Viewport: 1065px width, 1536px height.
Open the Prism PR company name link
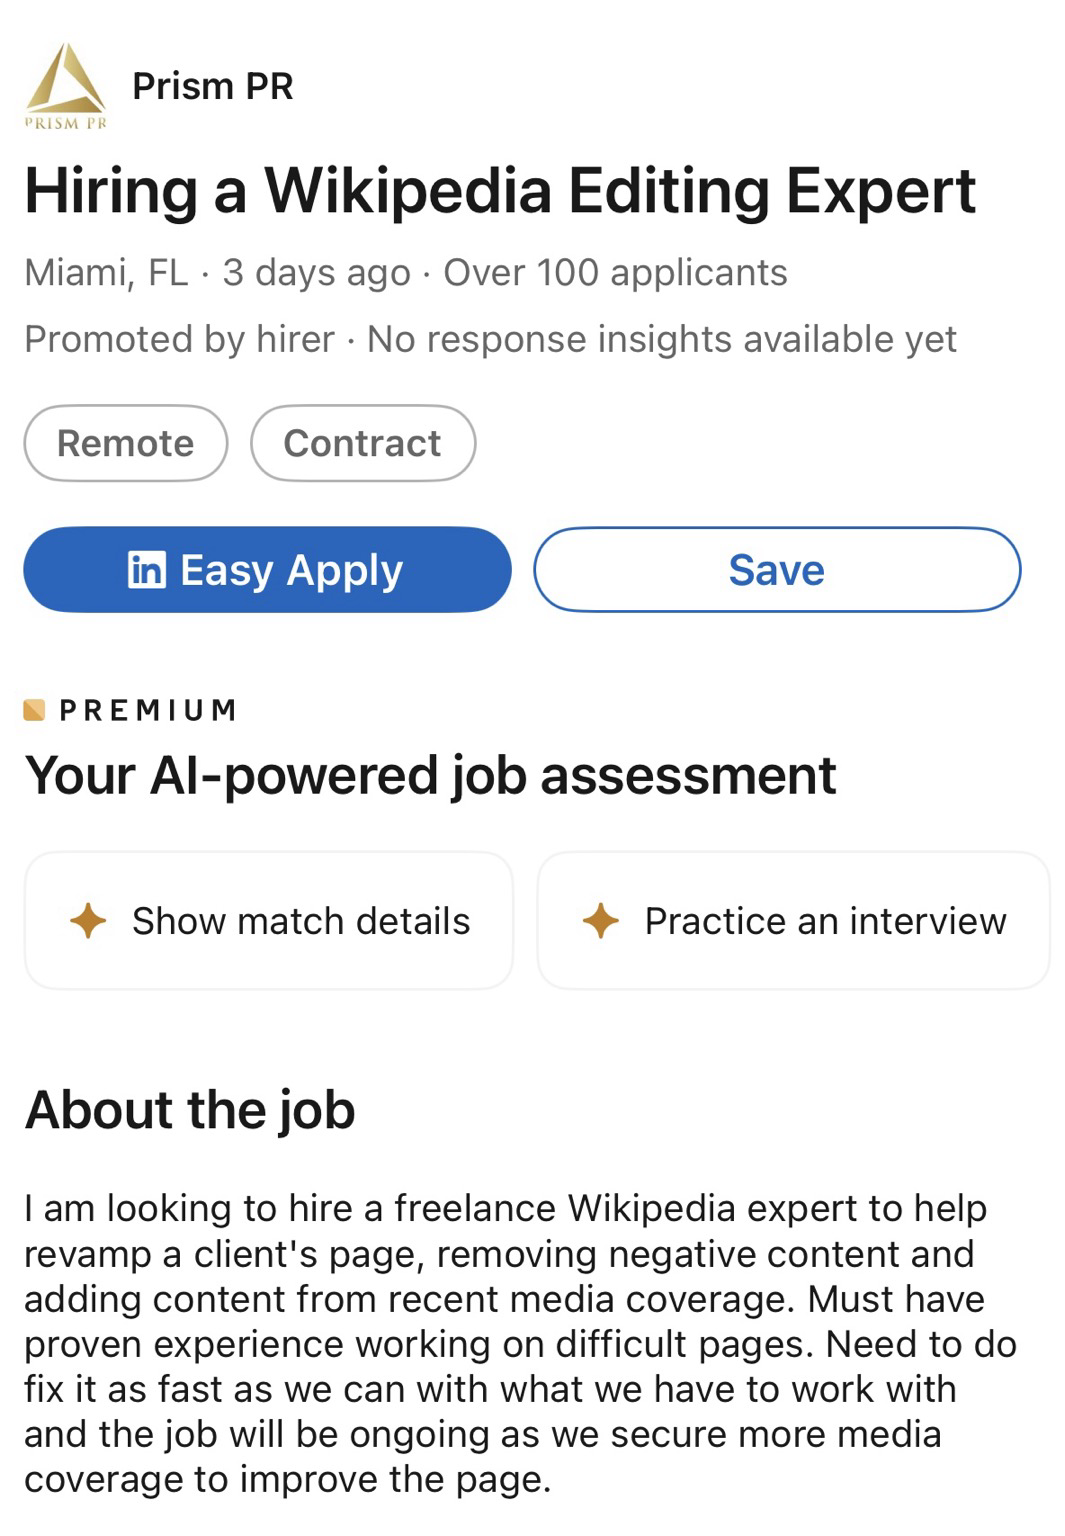212,86
